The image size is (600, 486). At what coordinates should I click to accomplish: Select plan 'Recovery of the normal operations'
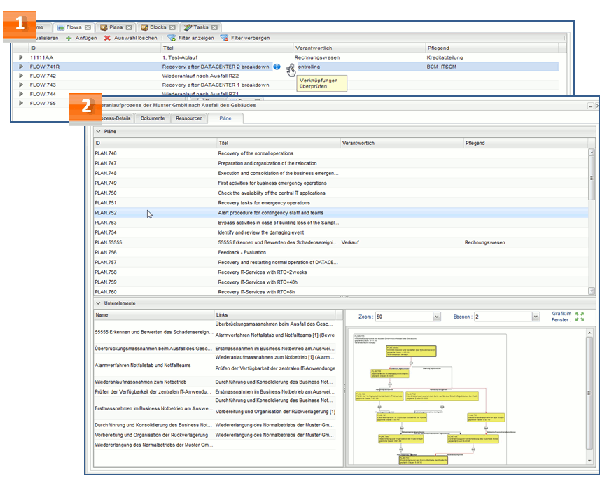point(341,153)
